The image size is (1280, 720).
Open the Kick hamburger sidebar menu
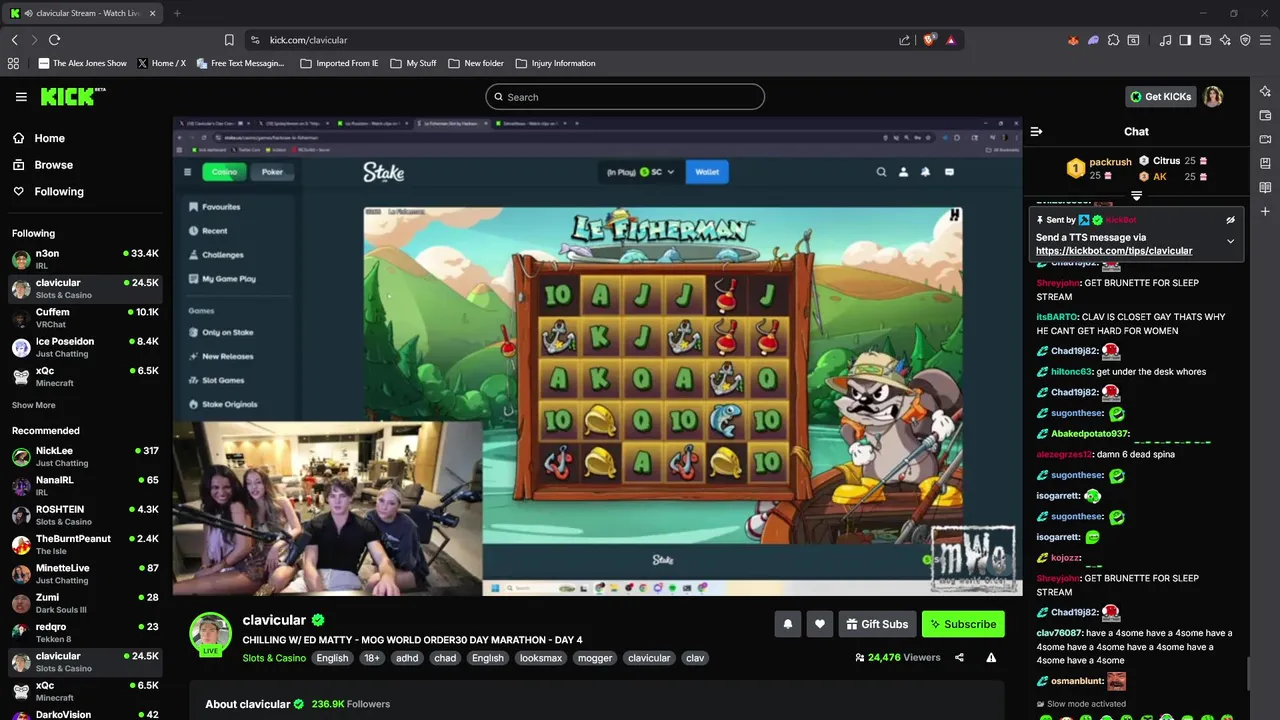(x=21, y=97)
